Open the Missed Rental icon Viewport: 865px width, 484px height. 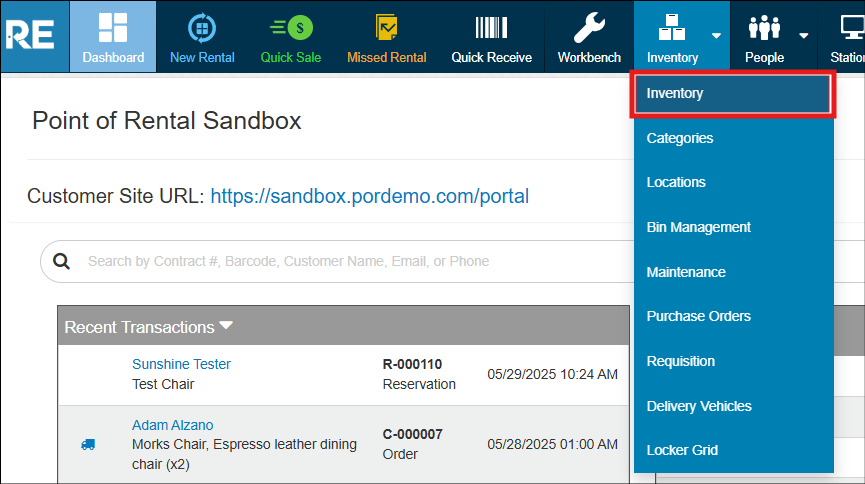point(386,28)
